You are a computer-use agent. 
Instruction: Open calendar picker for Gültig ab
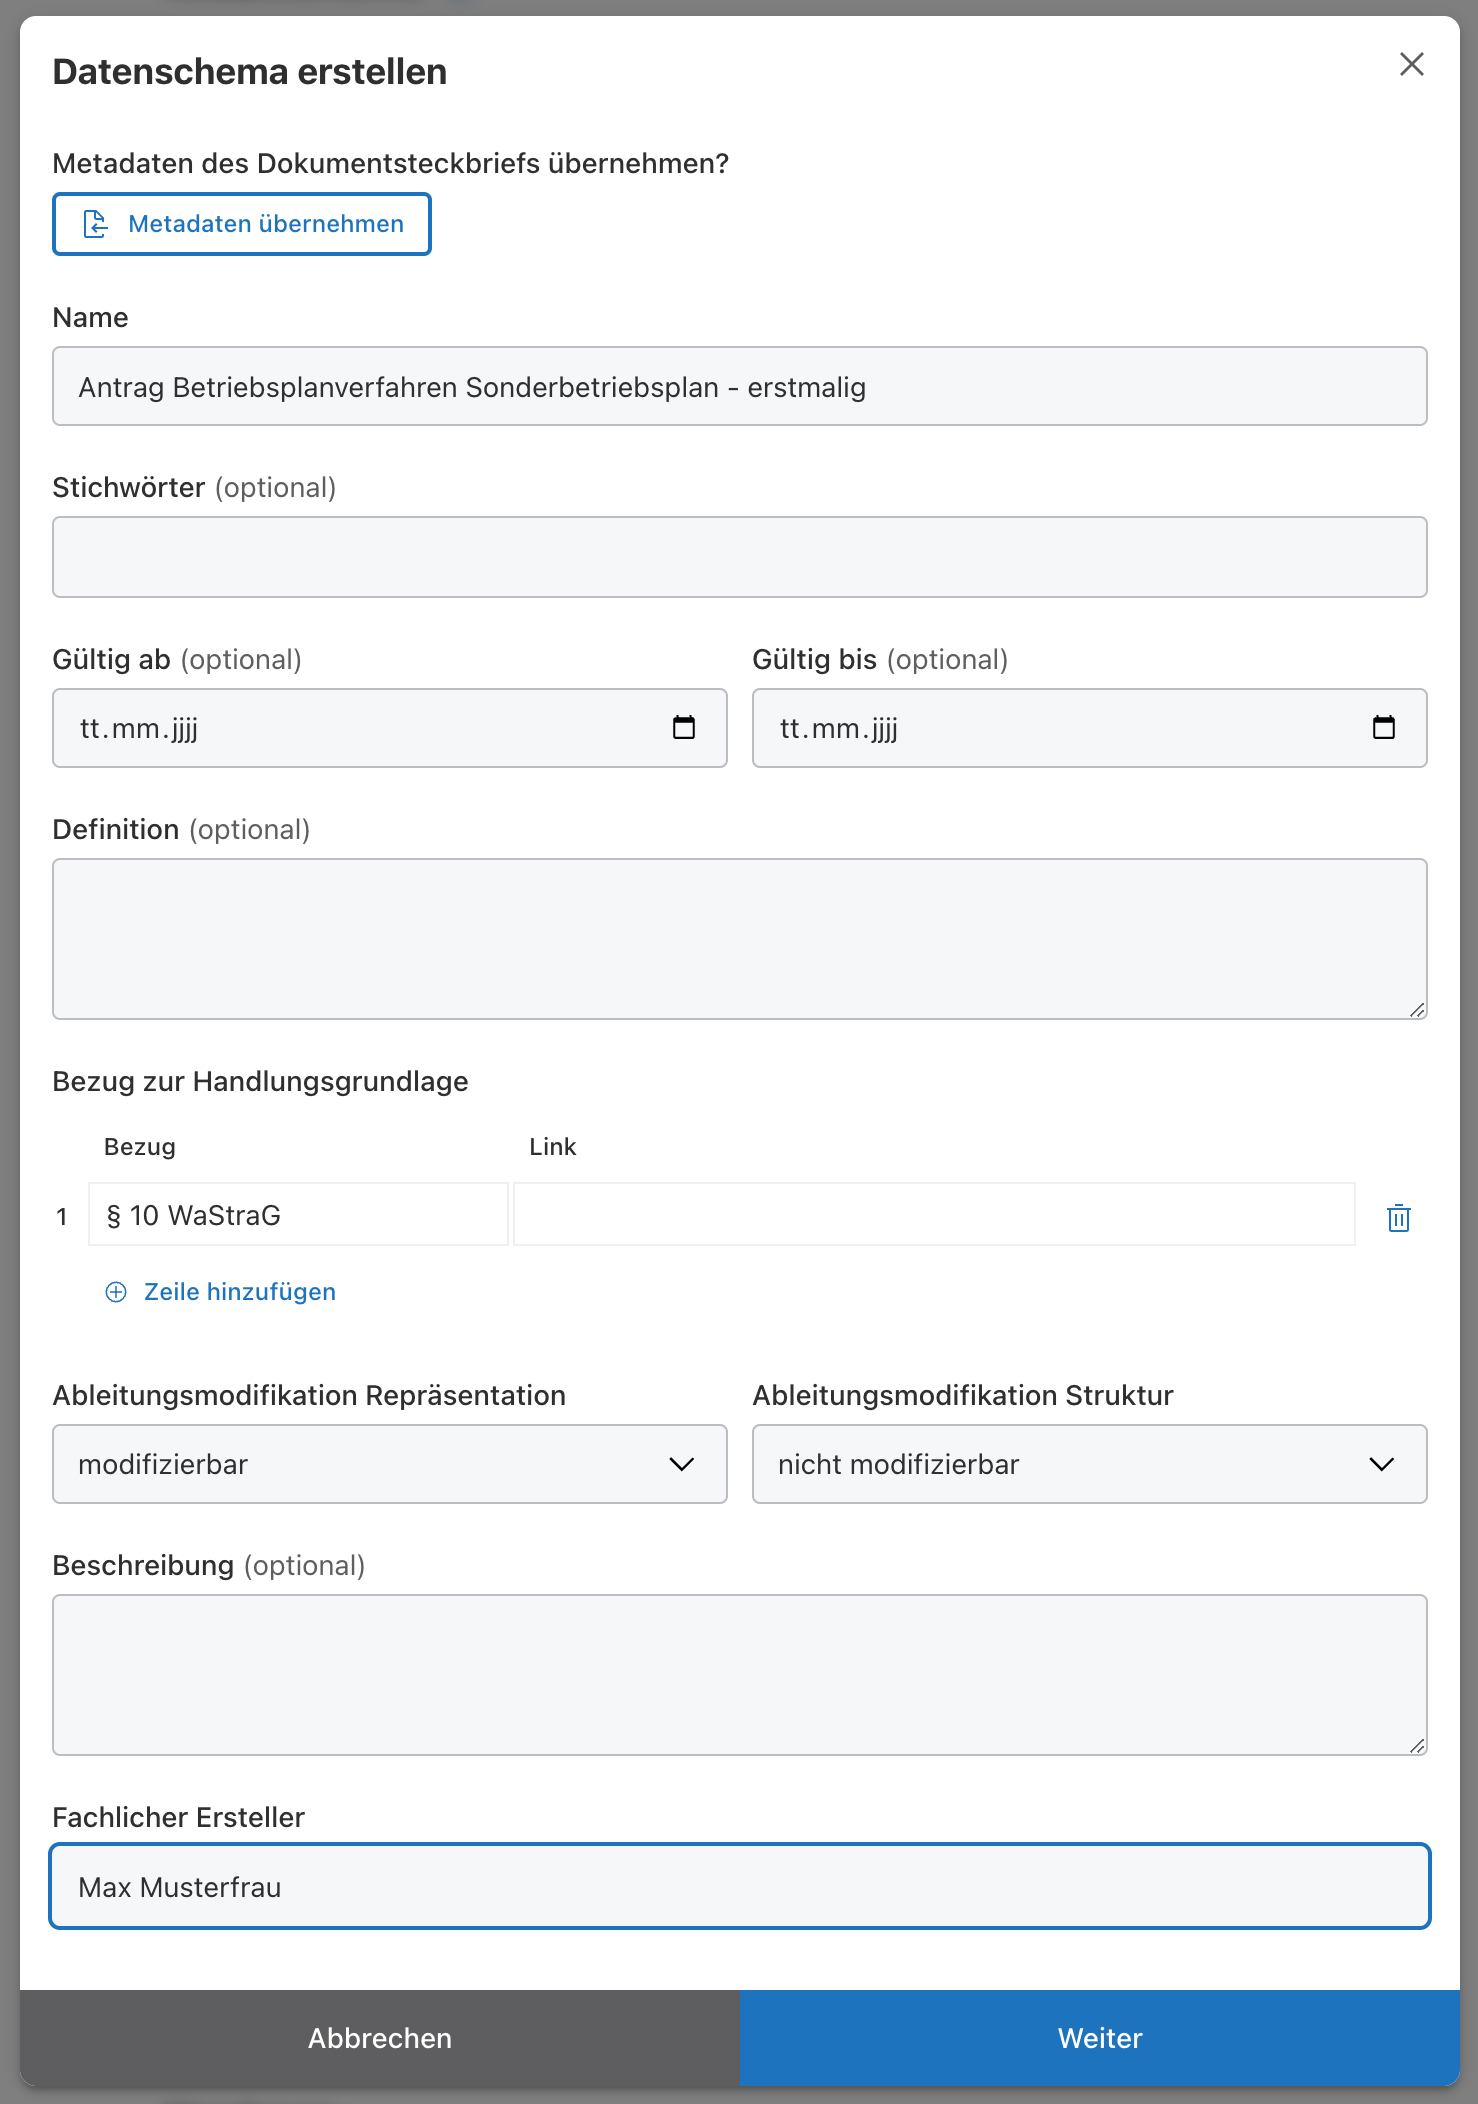click(x=684, y=727)
